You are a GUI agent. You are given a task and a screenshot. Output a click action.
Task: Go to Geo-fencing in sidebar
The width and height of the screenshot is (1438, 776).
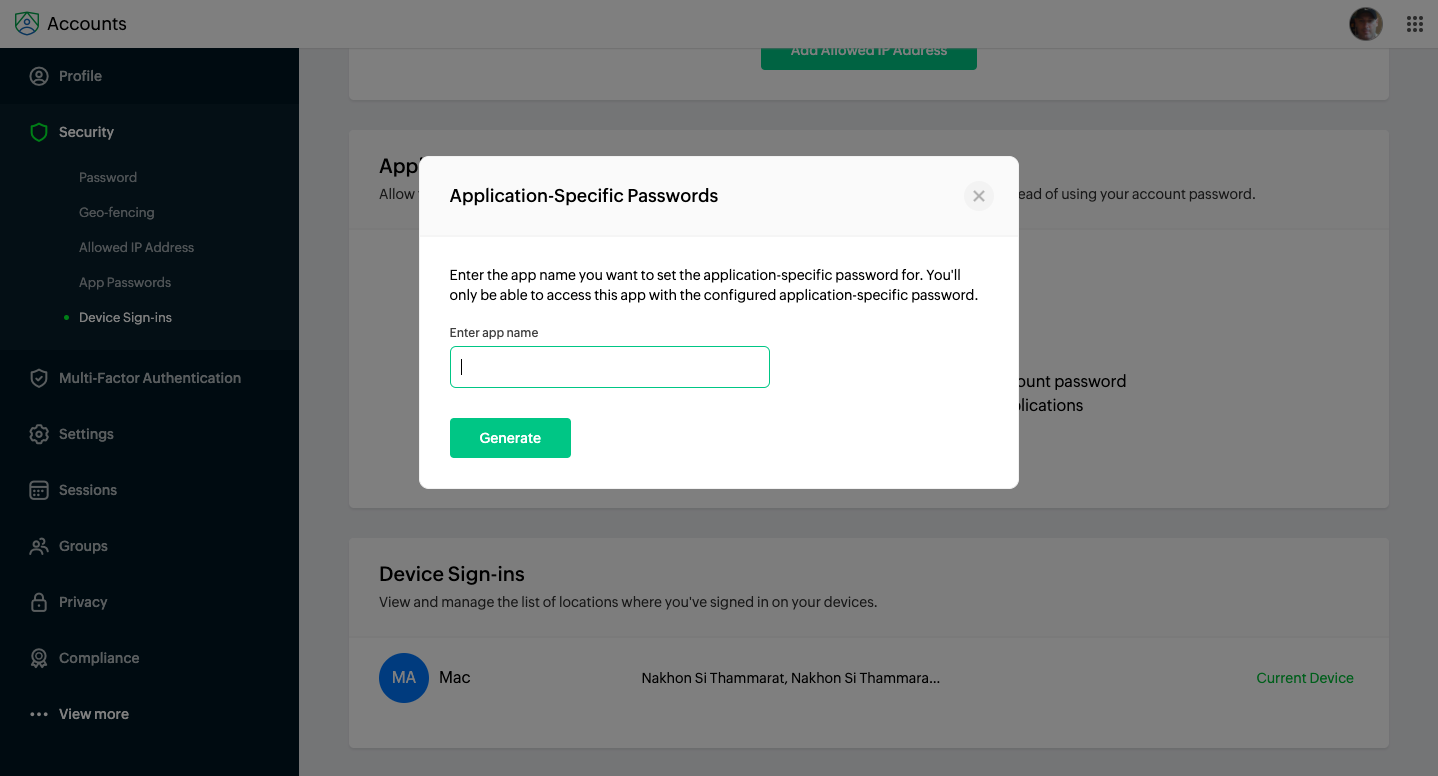[117, 212]
